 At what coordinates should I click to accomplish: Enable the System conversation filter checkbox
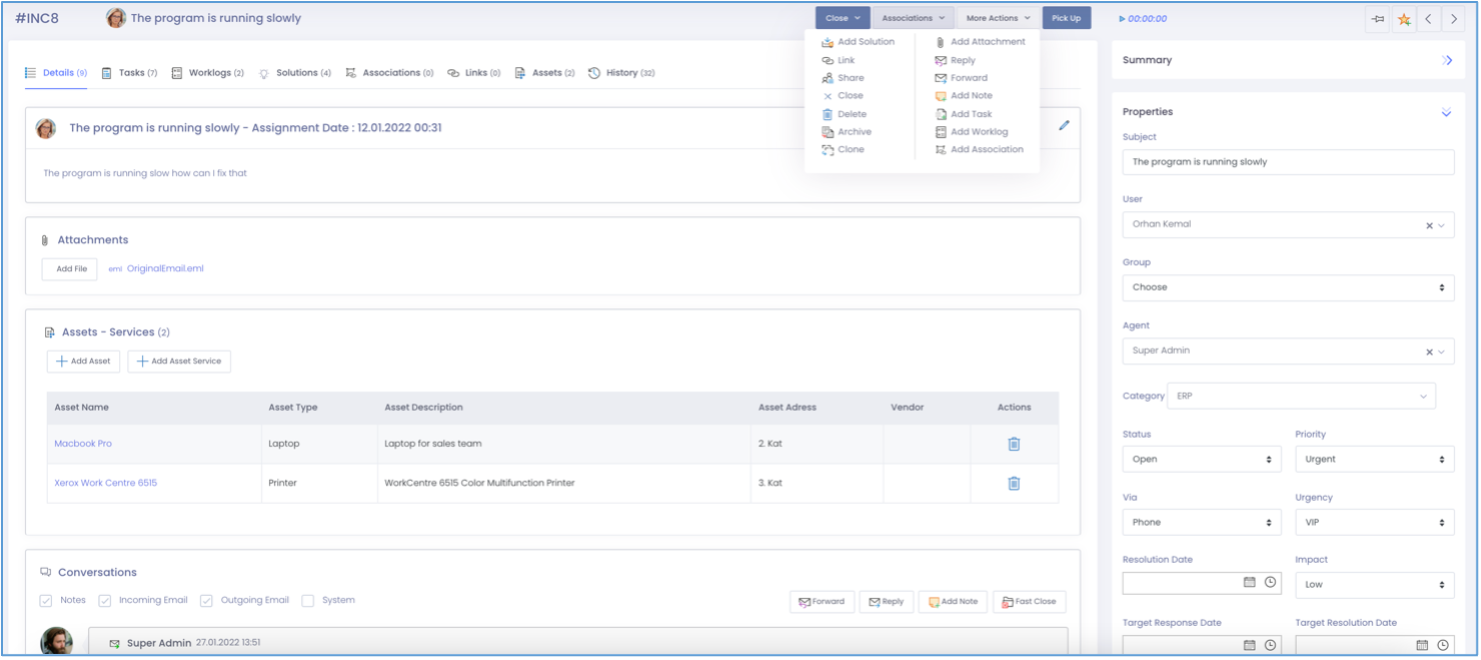308,601
